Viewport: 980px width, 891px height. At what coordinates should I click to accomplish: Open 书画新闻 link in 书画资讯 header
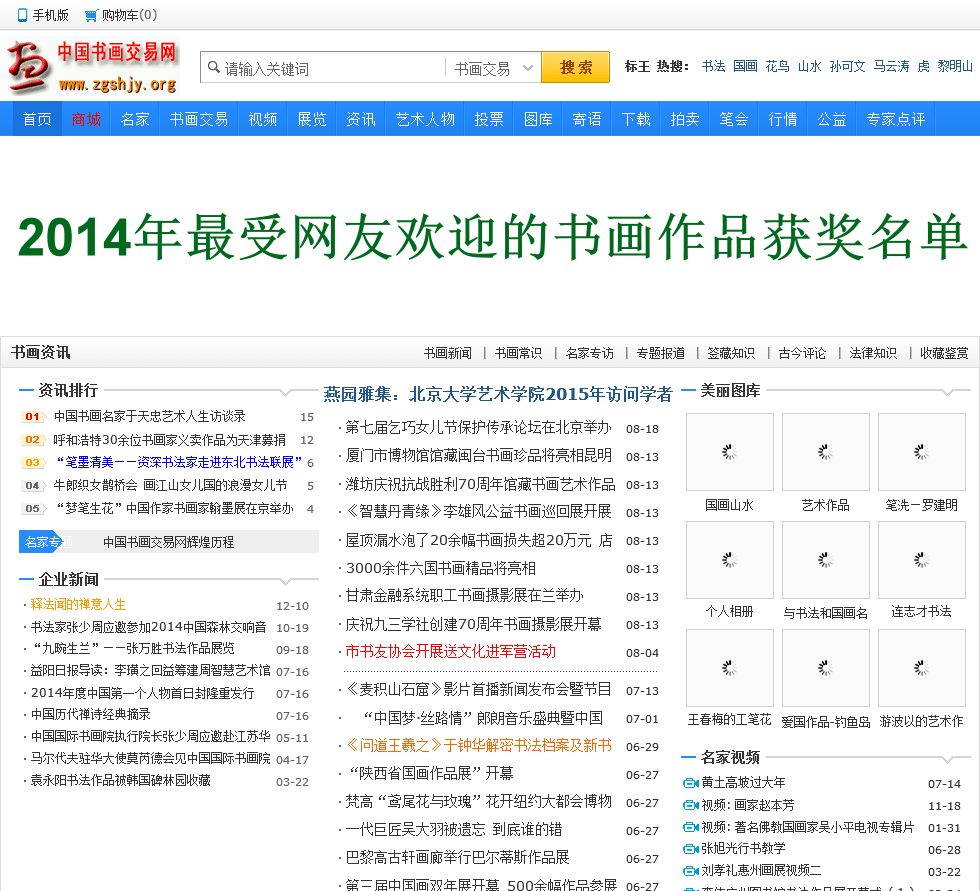pyautogui.click(x=447, y=353)
